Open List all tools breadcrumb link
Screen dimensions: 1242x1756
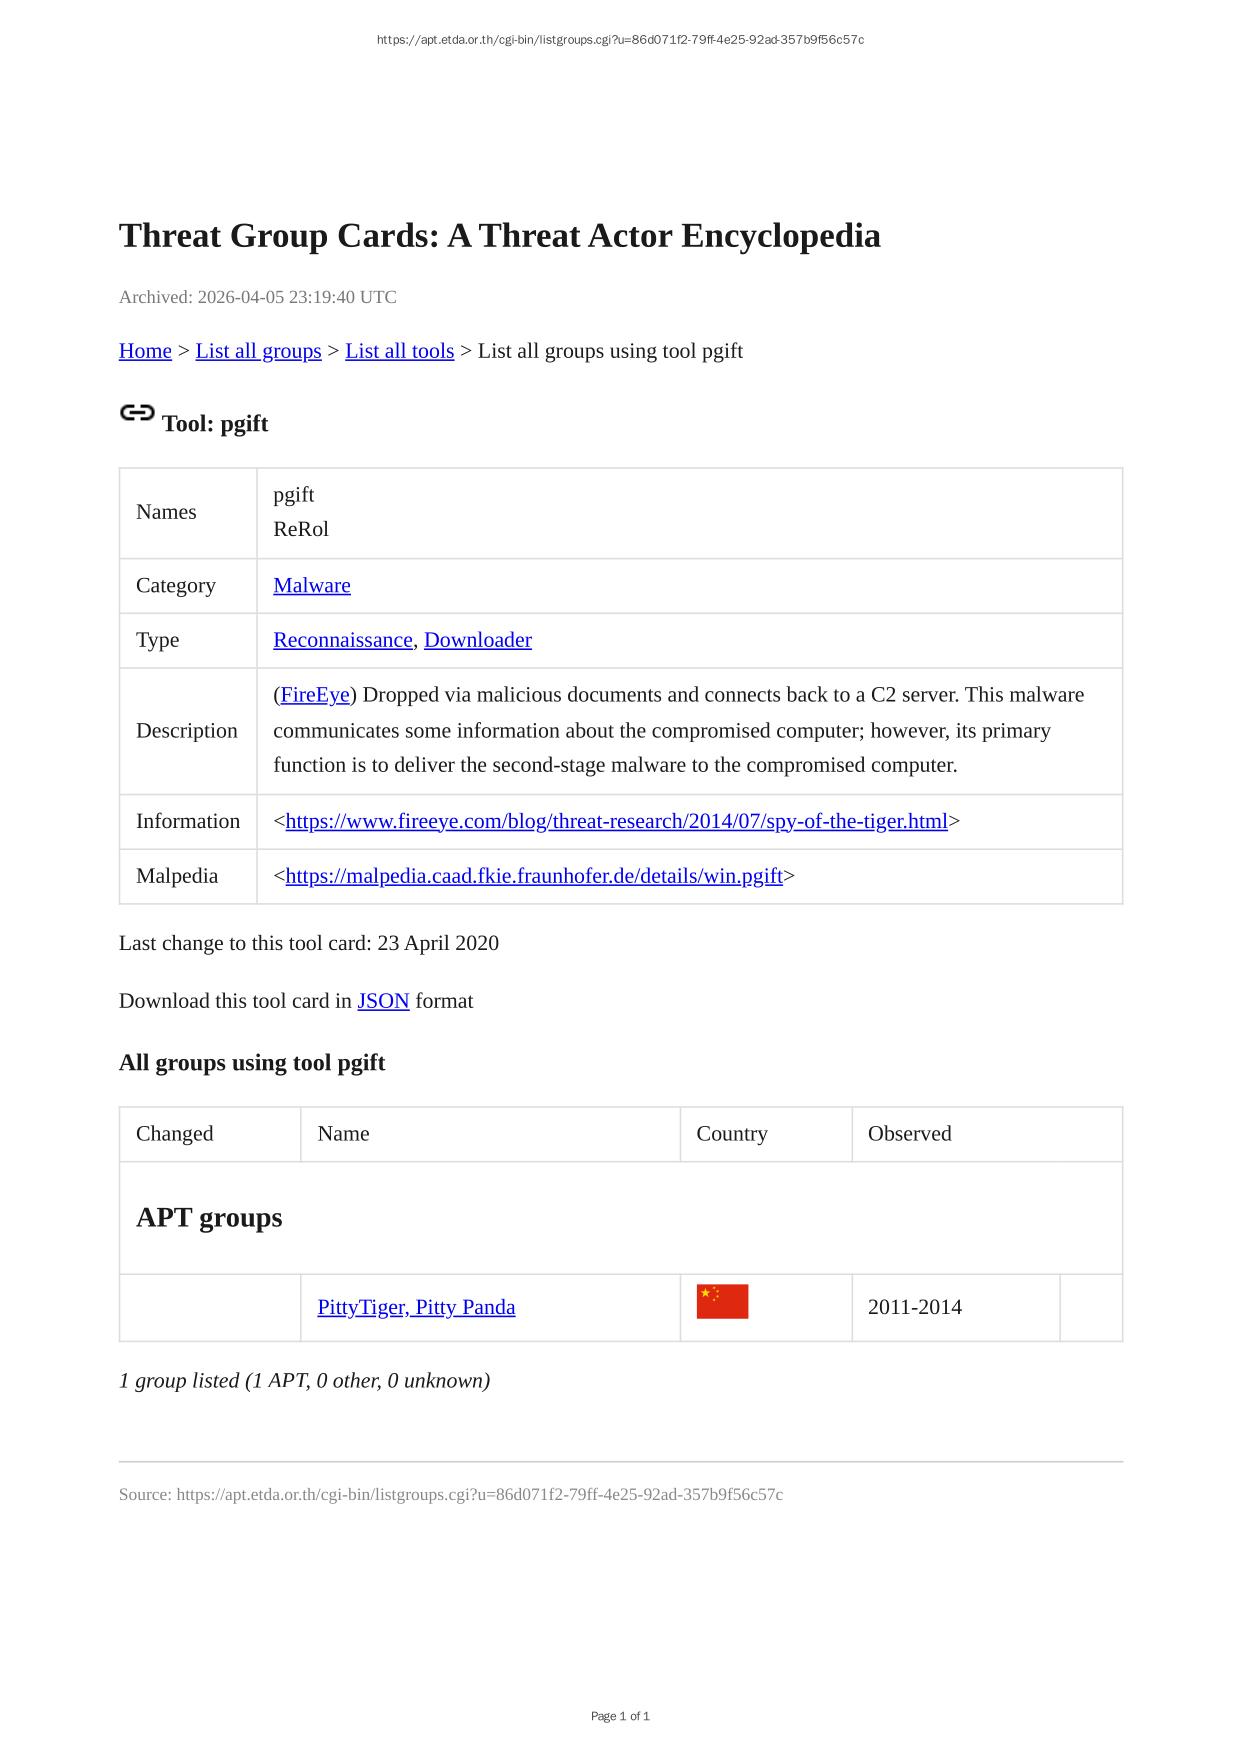(x=399, y=351)
